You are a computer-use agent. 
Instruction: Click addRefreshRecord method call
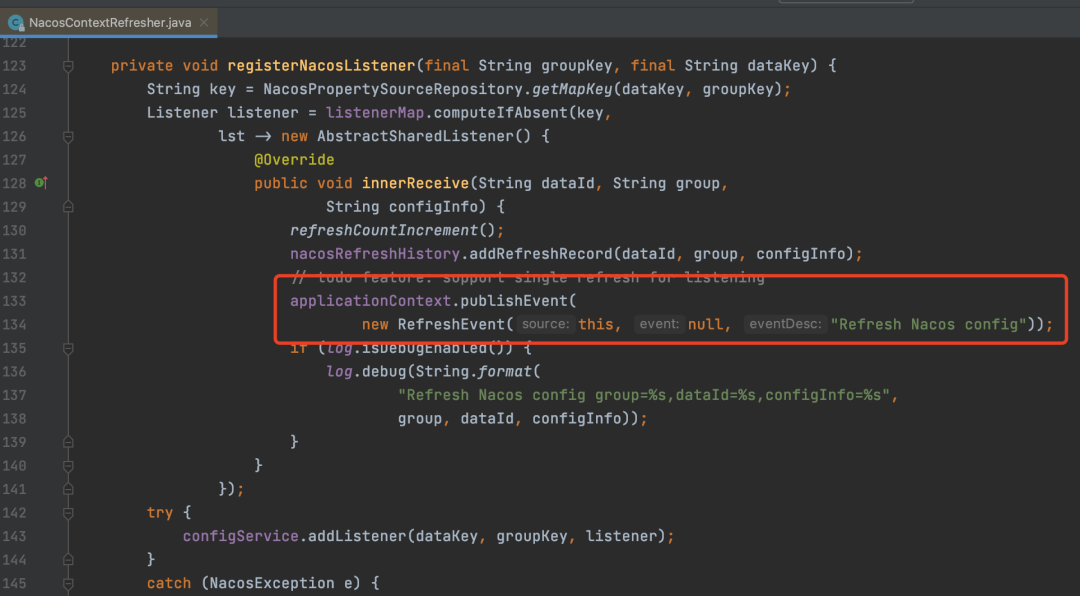tap(541, 254)
